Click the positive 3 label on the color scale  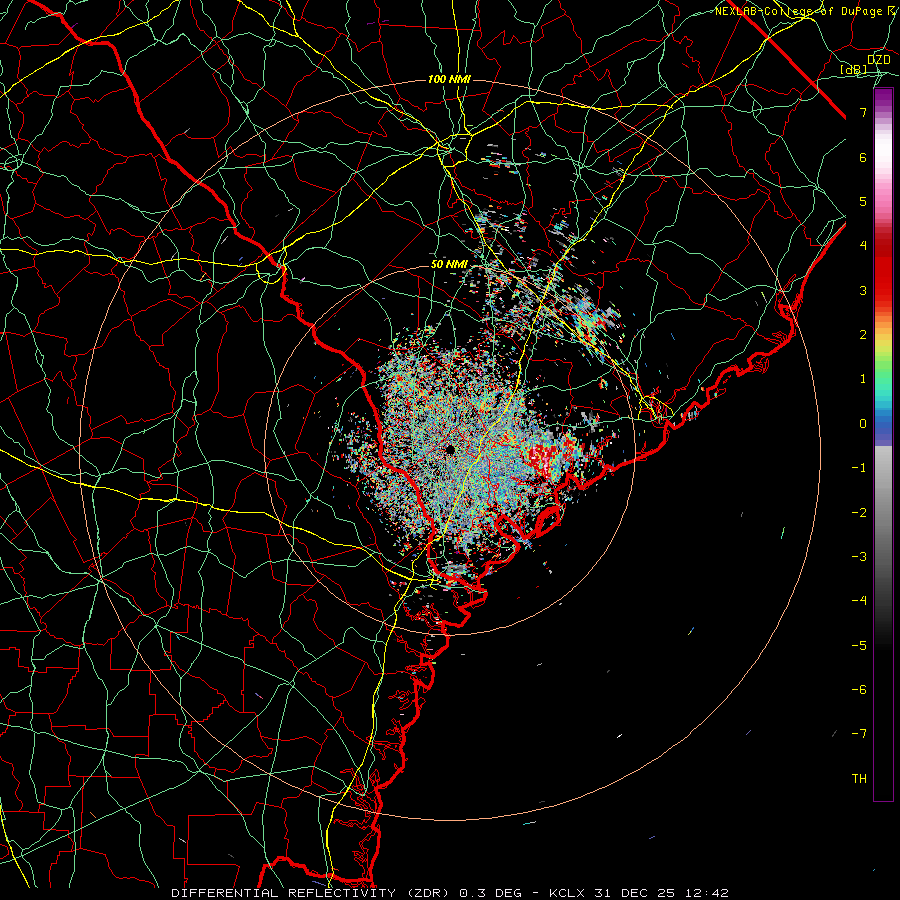863,290
